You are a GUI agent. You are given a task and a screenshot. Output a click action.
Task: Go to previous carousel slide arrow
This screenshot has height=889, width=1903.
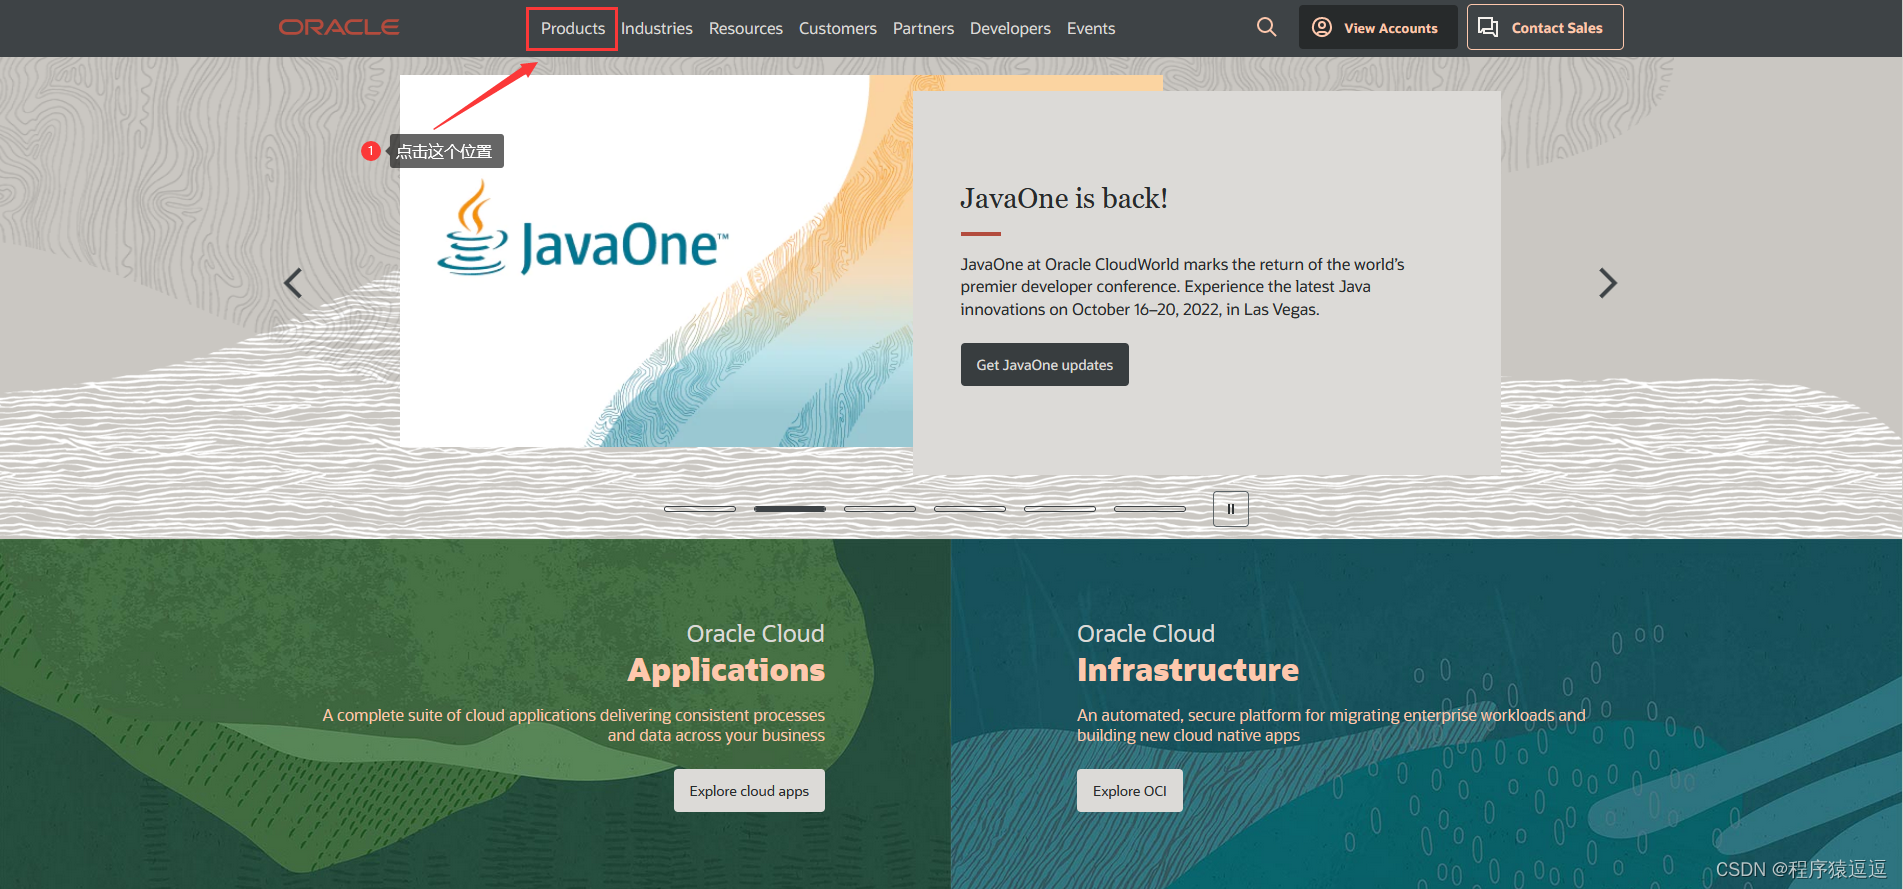pos(293,283)
